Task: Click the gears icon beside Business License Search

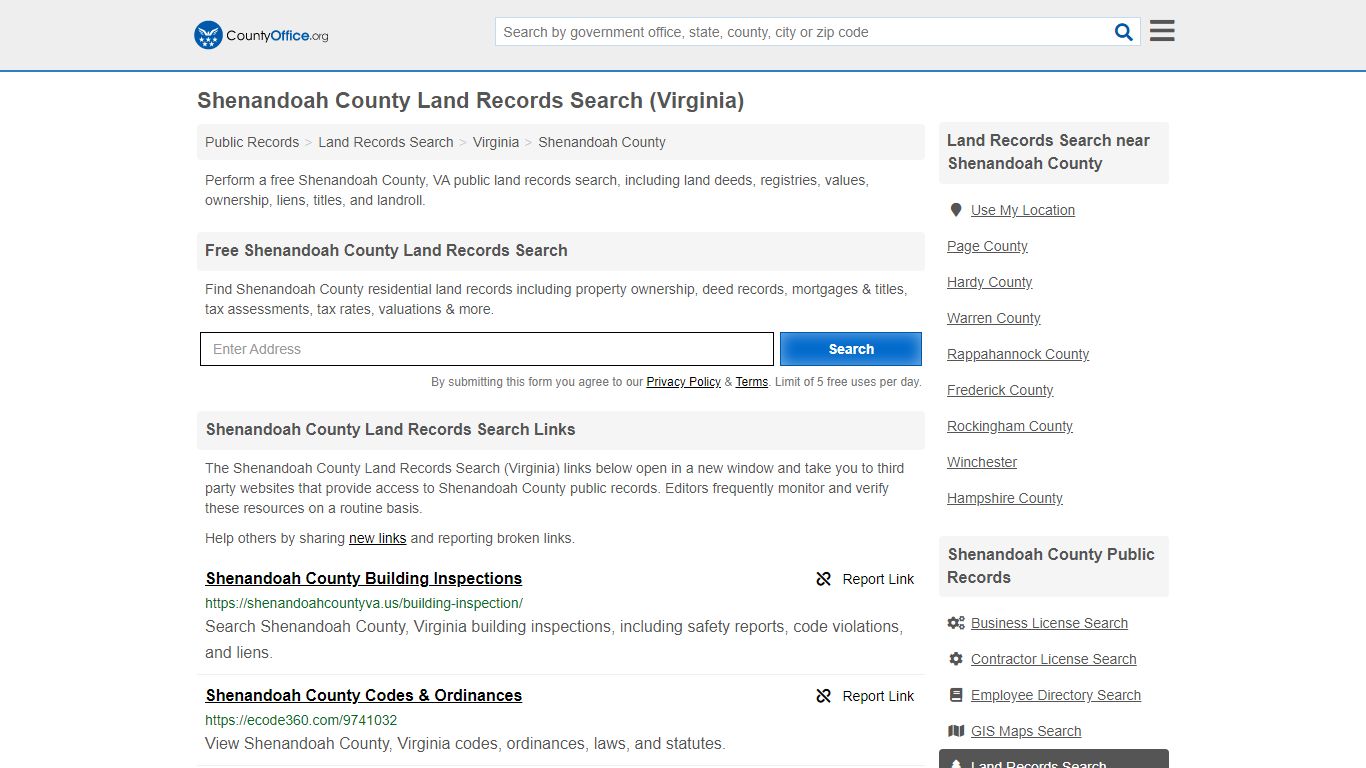Action: (956, 623)
